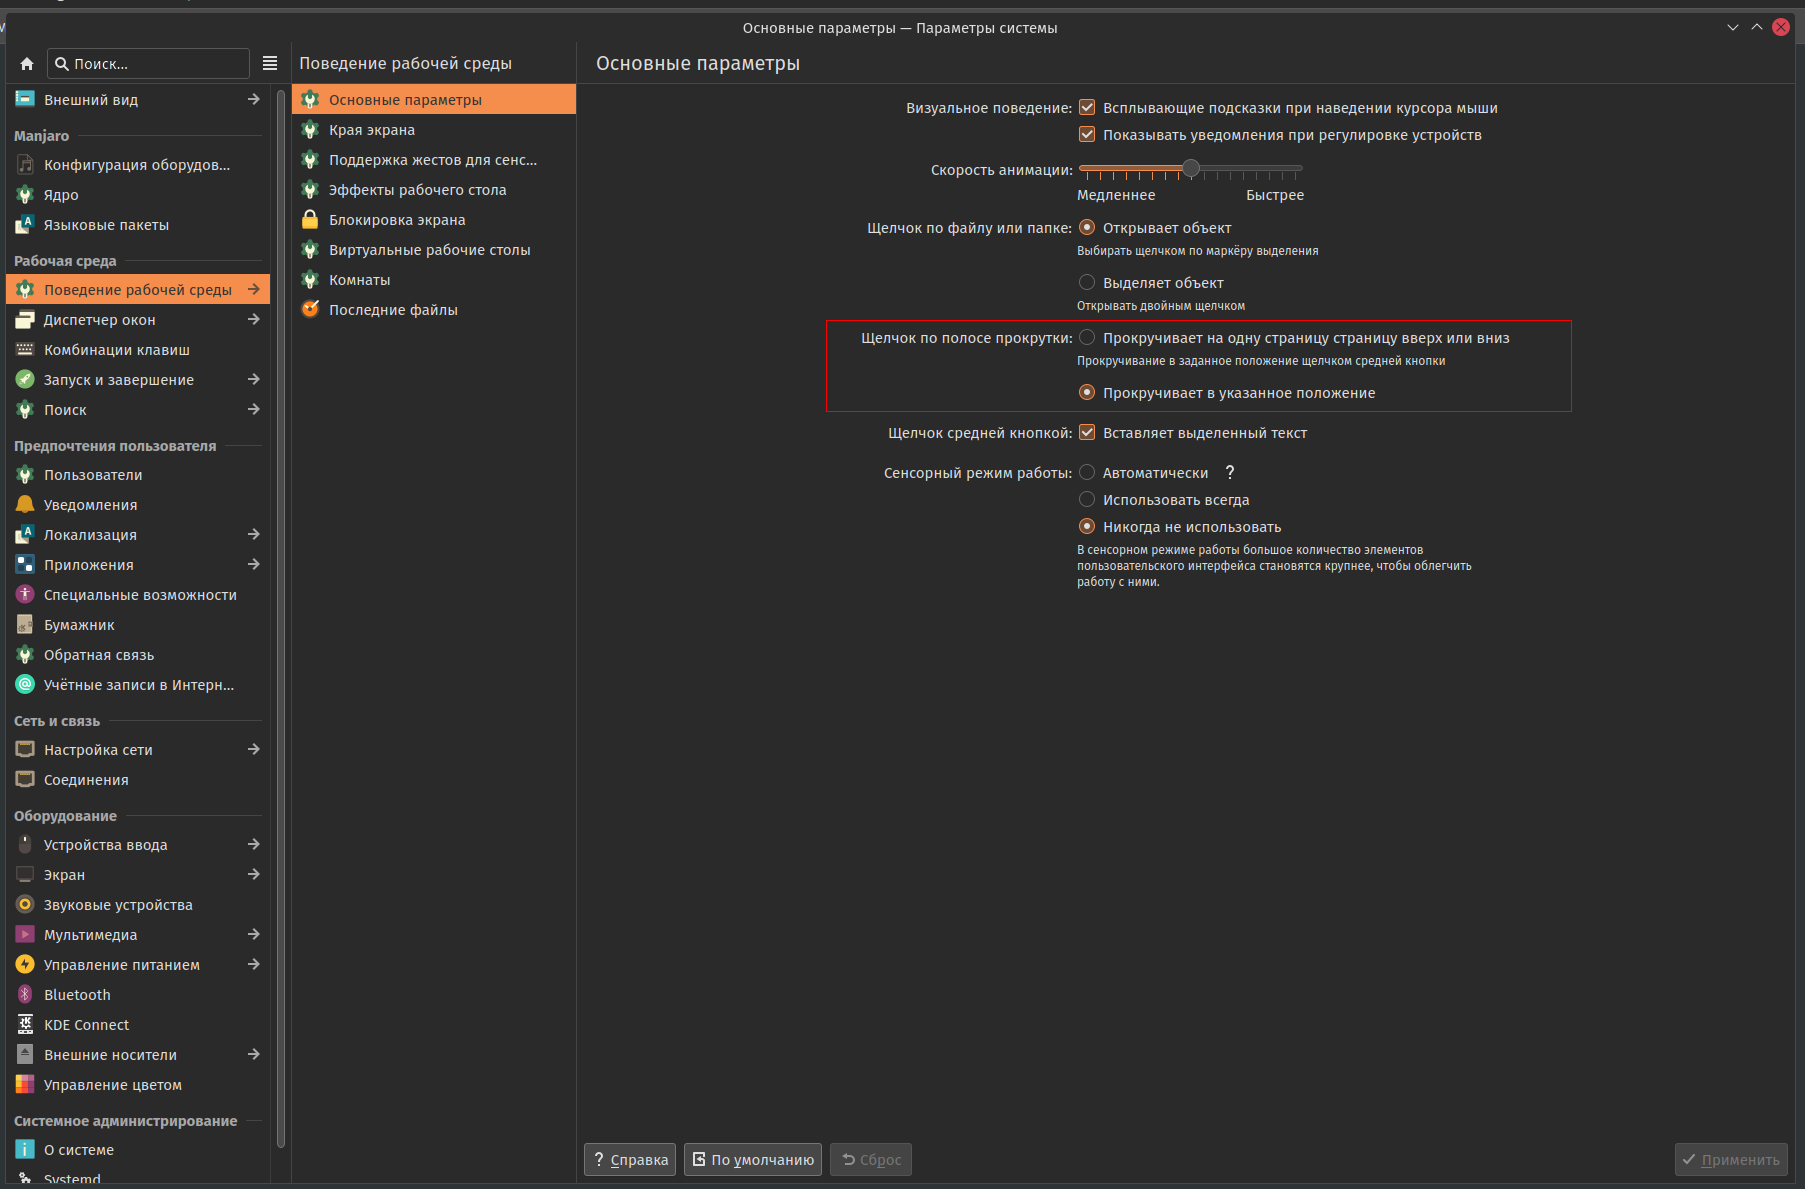Click the question mark beside Автоматически
1805x1189 pixels.
pos(1230,473)
